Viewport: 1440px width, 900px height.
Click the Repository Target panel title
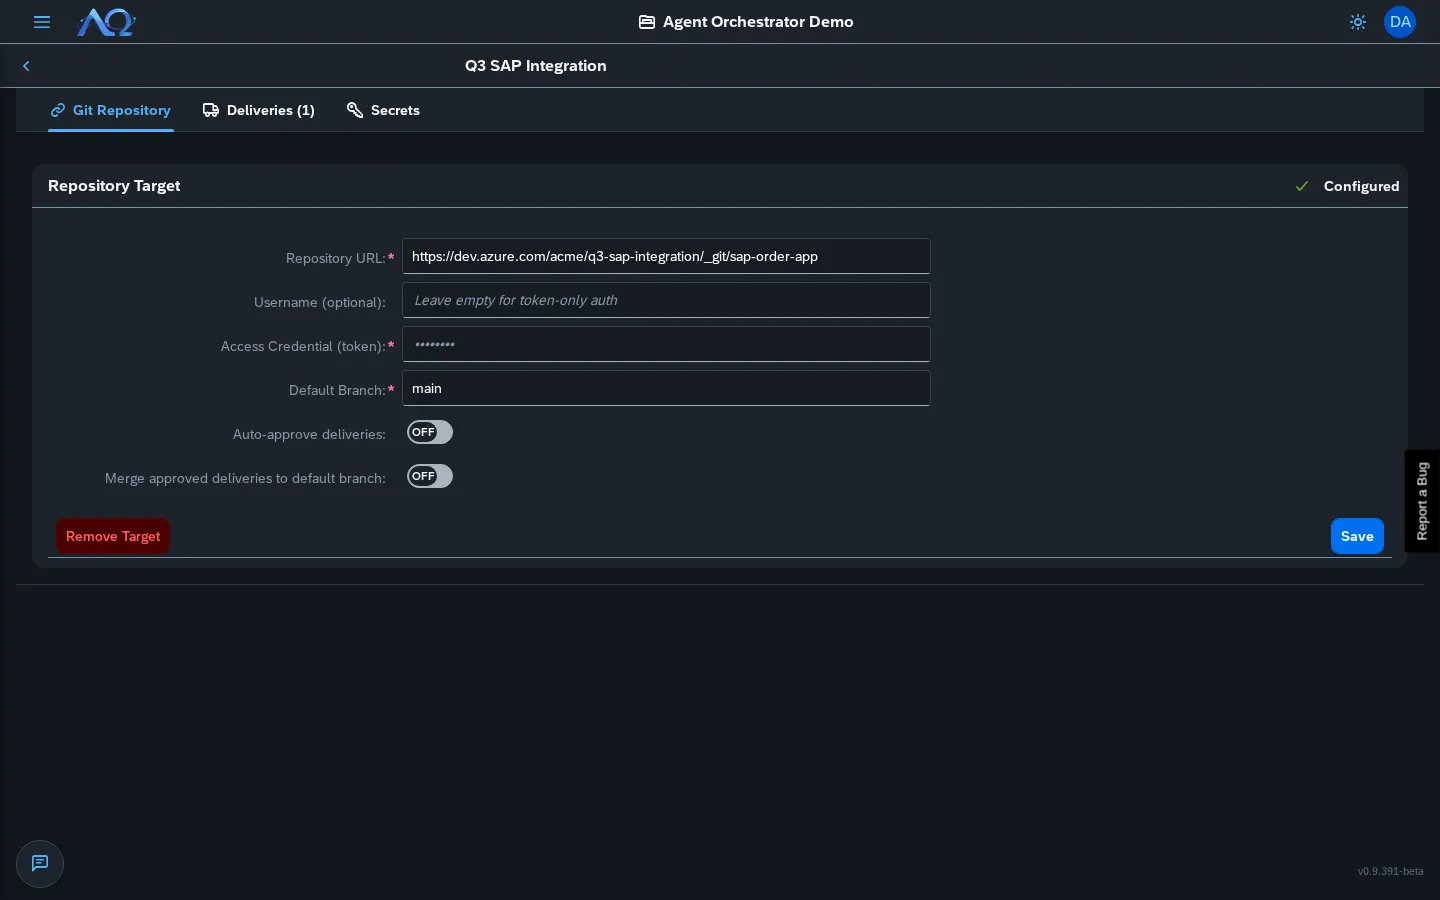[x=114, y=186]
